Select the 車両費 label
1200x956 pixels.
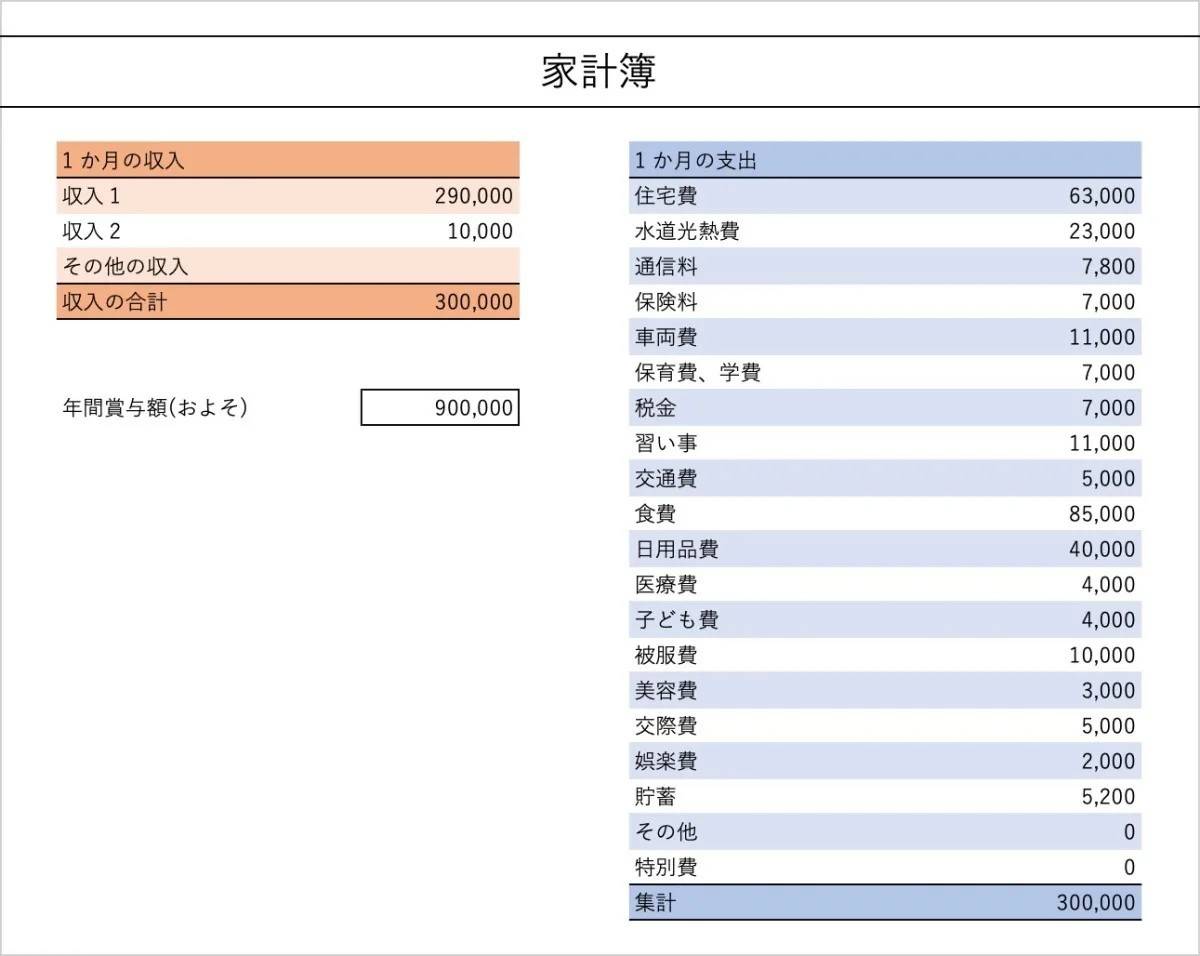tap(666, 337)
